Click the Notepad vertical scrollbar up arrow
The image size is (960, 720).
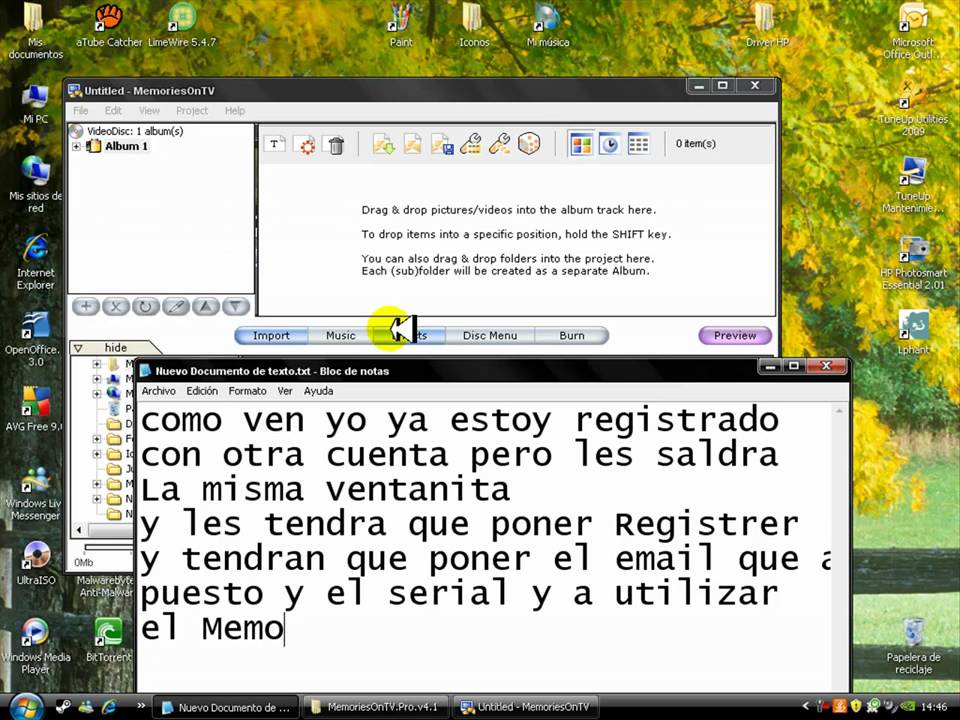839,411
